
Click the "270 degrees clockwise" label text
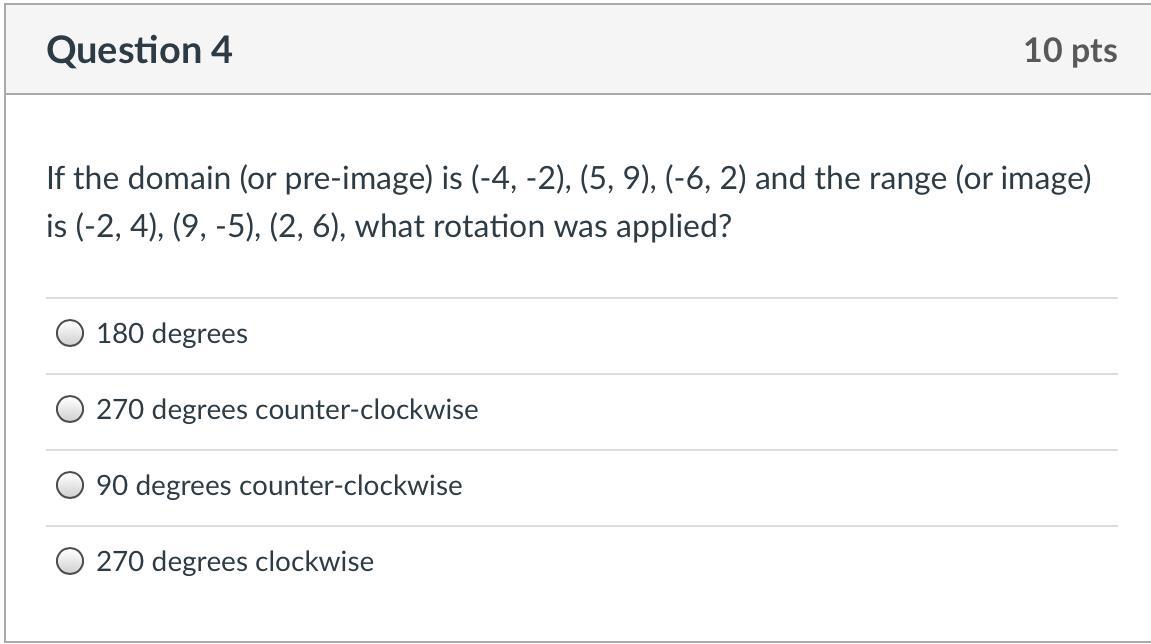[235, 562]
